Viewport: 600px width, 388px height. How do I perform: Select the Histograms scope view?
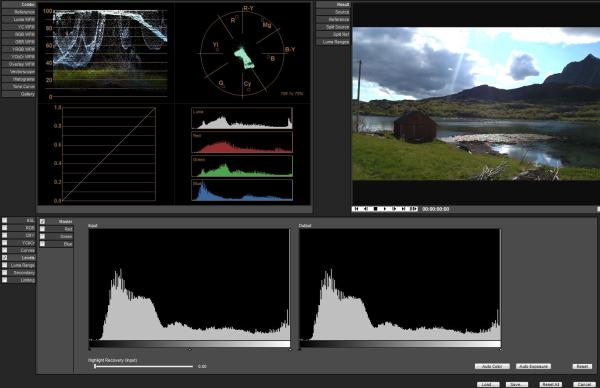click(x=19, y=79)
